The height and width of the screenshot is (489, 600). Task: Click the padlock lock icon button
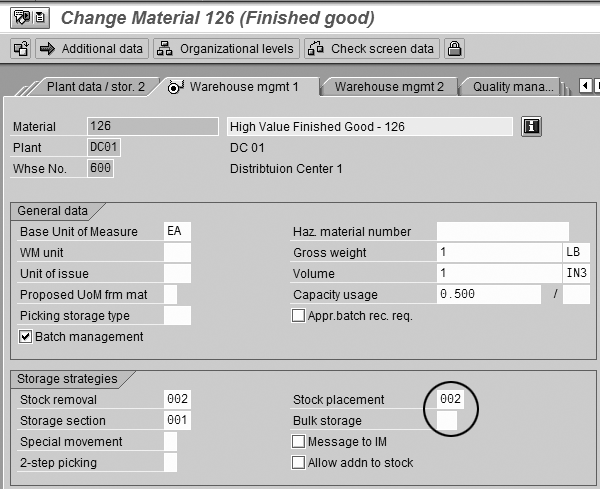click(x=454, y=49)
